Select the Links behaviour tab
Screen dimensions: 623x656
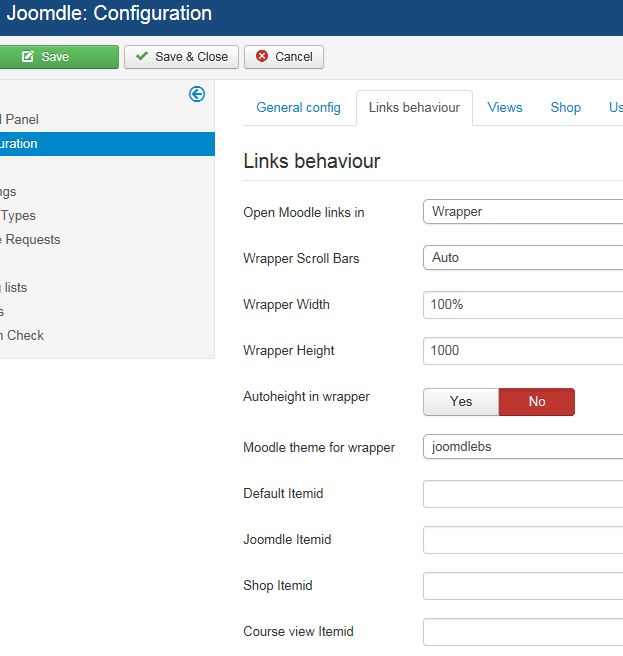(x=414, y=108)
